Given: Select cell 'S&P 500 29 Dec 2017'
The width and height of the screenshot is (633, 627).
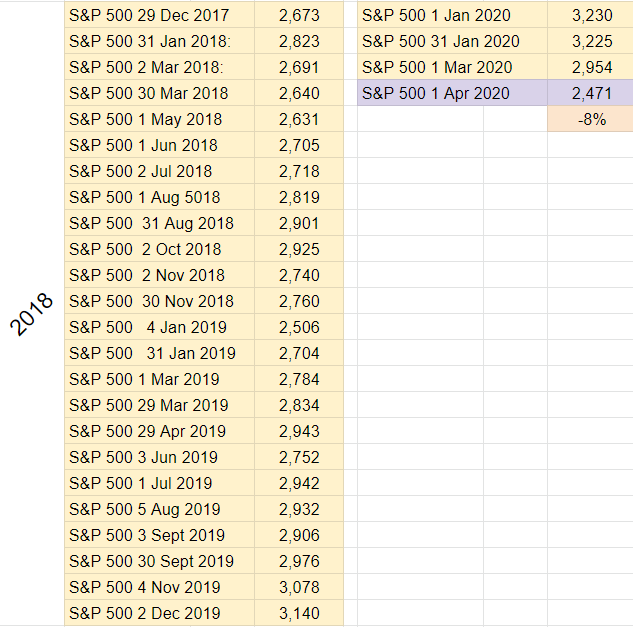Looking at the screenshot, I should pos(159,15).
